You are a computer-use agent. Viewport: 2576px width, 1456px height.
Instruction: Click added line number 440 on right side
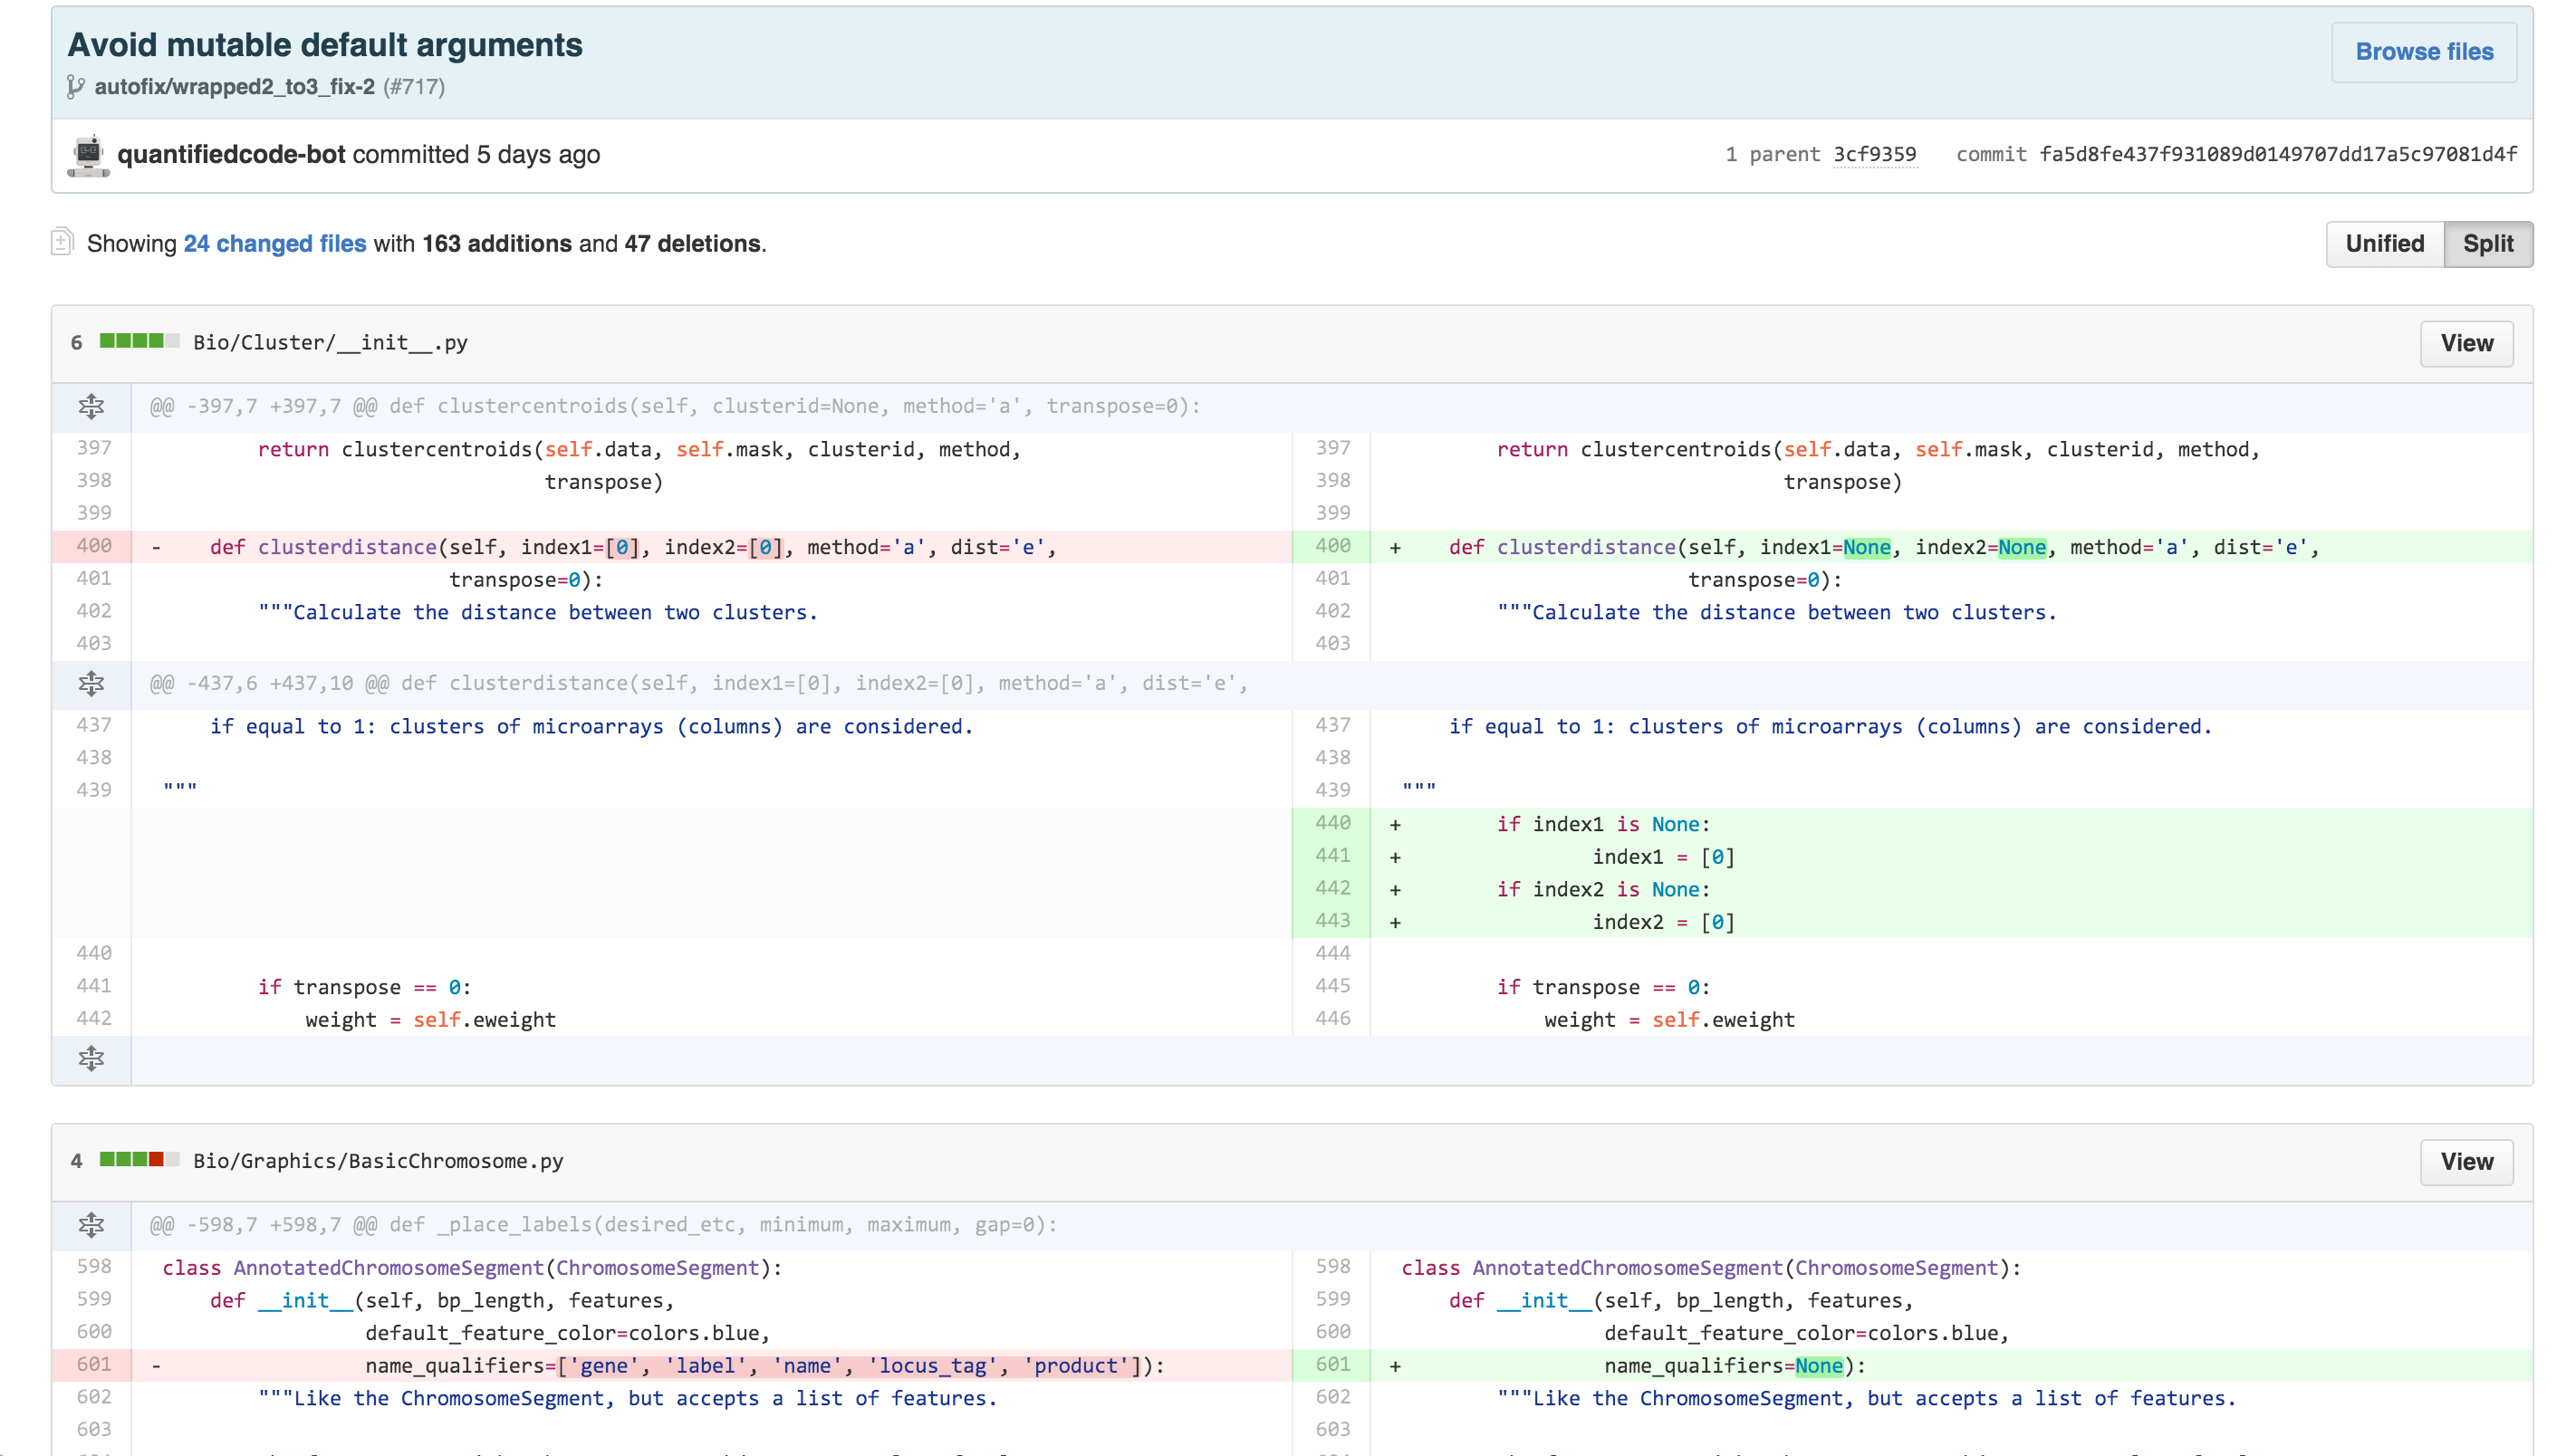tap(1332, 823)
